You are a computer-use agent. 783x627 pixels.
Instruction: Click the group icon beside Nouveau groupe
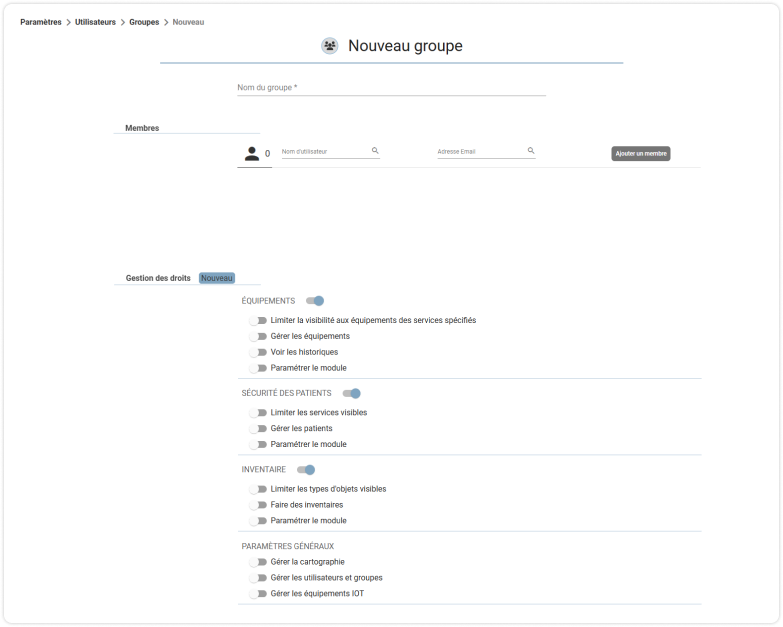pyautogui.click(x=330, y=46)
